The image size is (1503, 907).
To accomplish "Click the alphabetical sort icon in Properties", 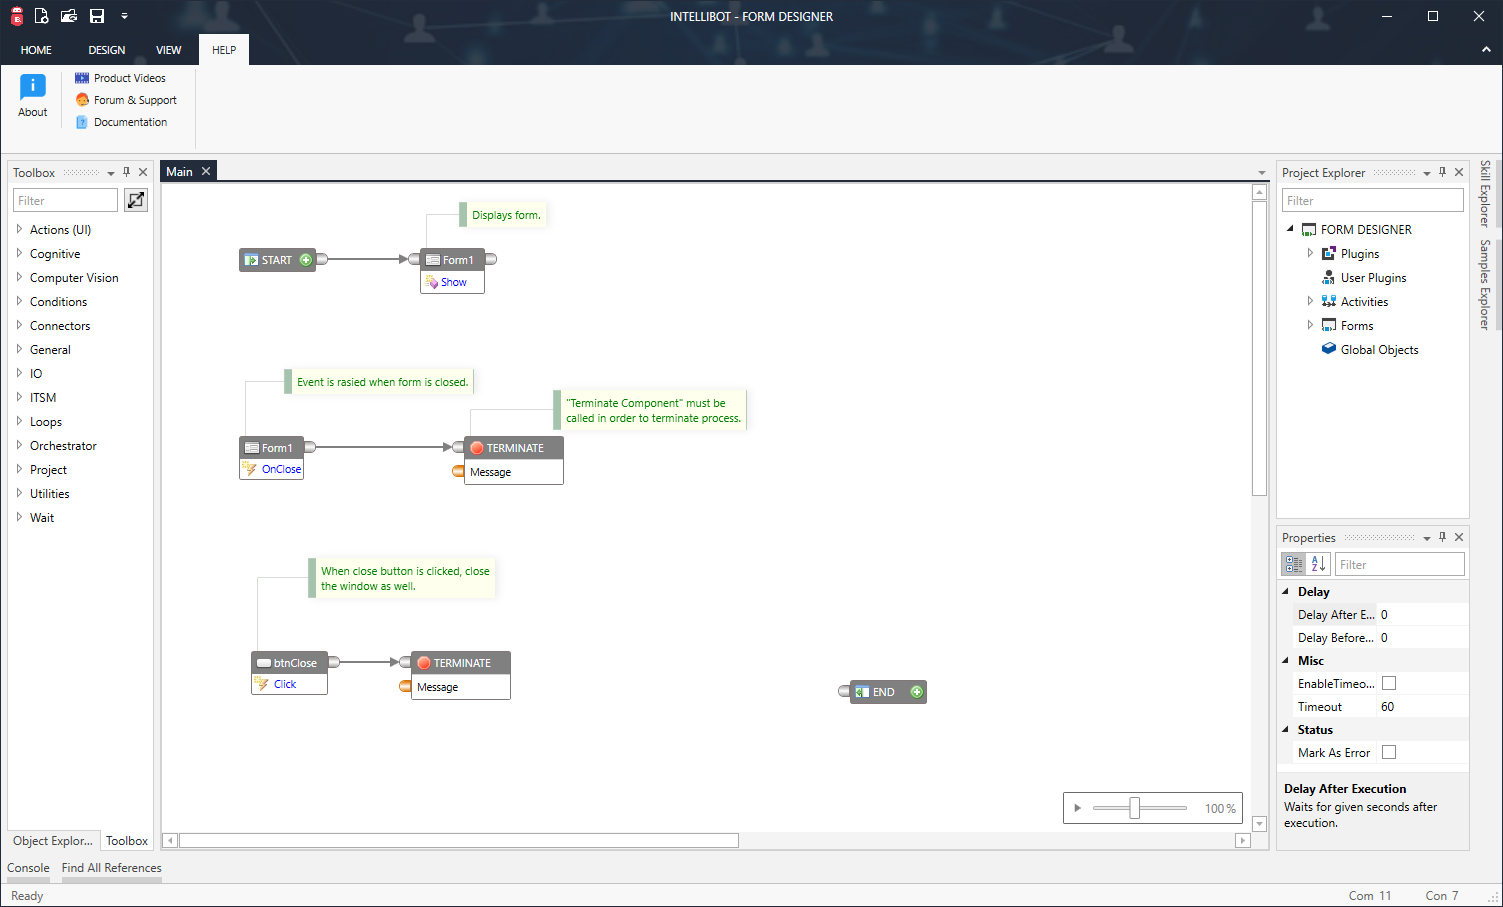I will [x=1318, y=563].
